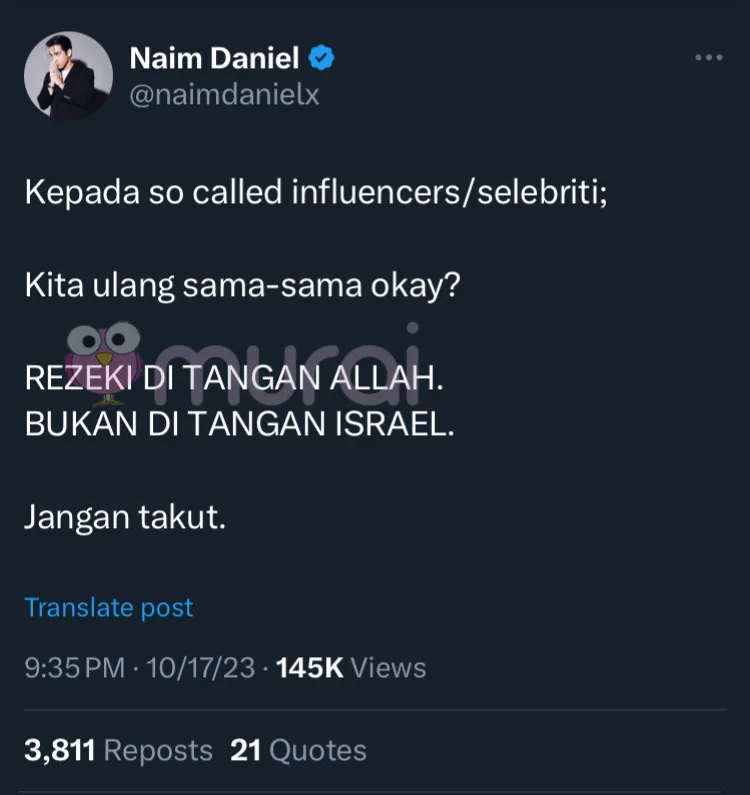This screenshot has width=750, height=795.
Task: Open the 145K Views count
Action: (351, 667)
